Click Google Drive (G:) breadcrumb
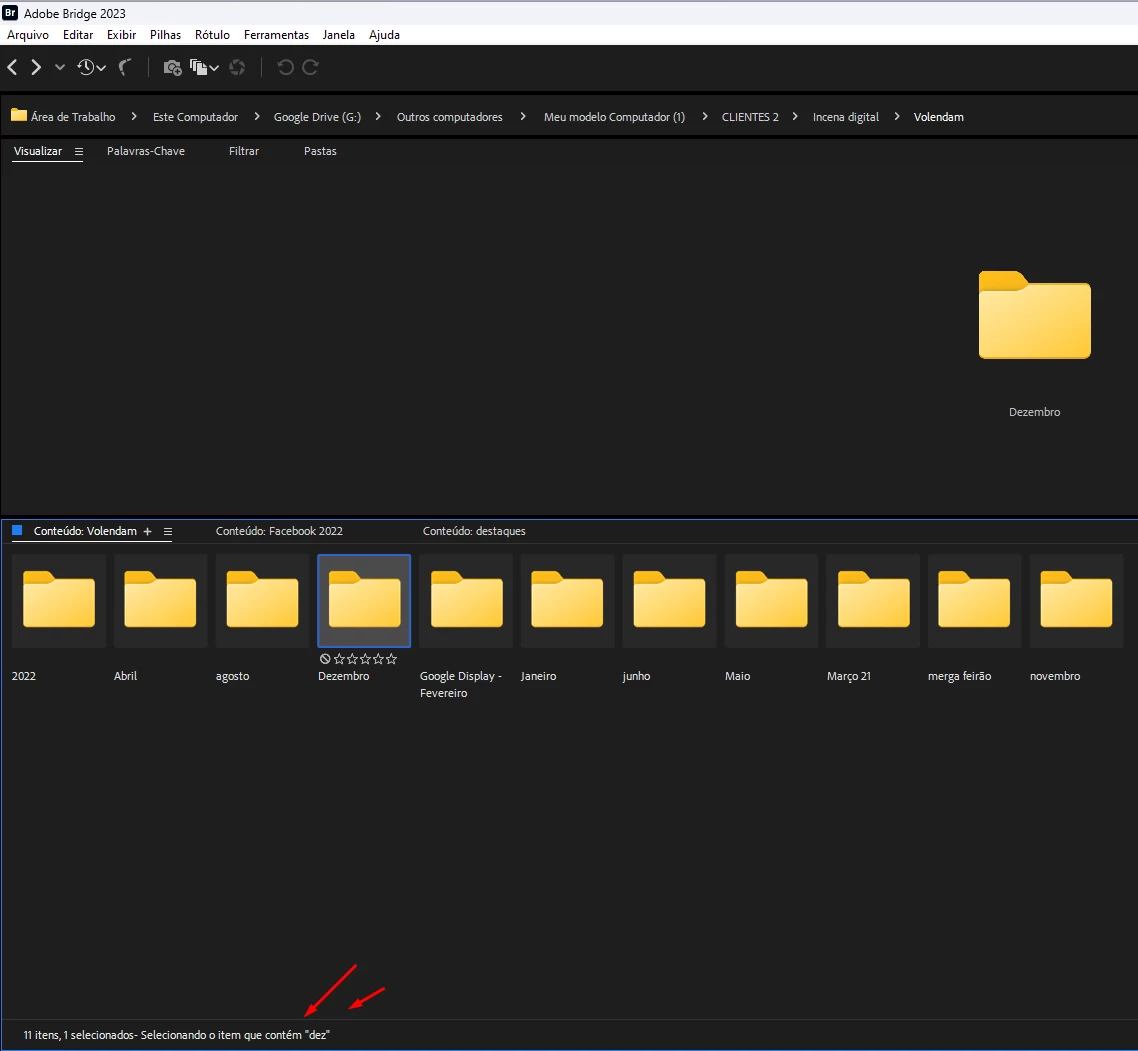 [x=317, y=117]
